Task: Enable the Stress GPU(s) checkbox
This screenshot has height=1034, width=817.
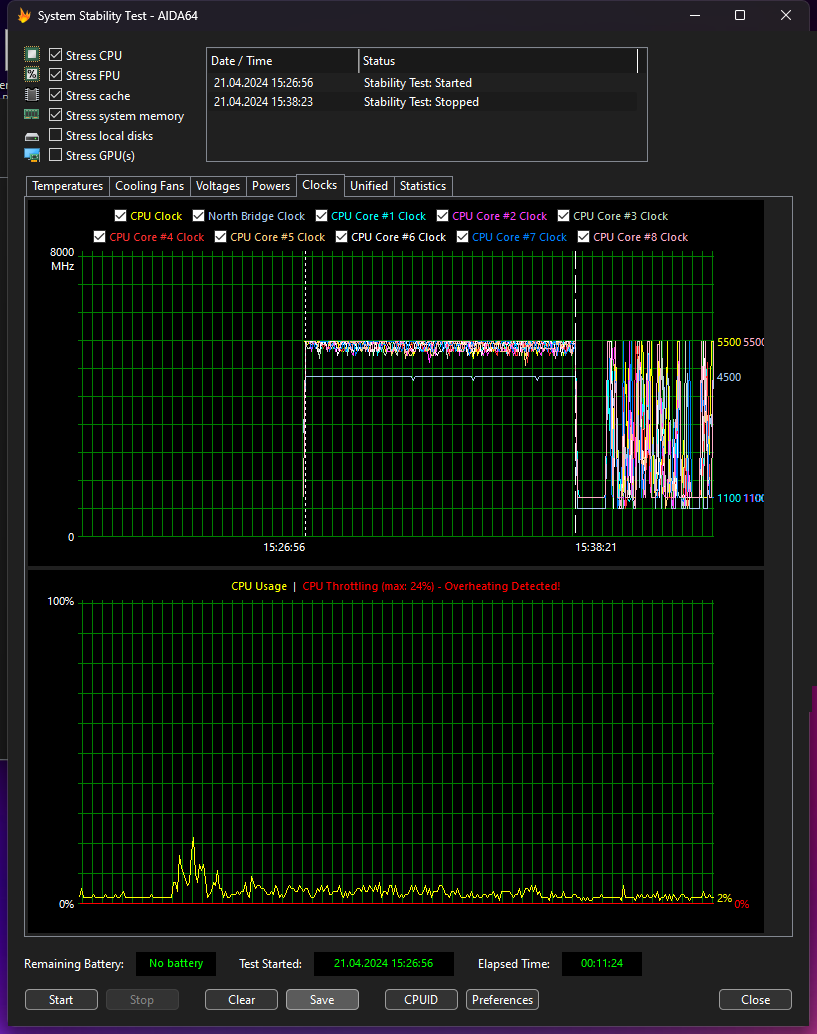Action: coord(56,156)
